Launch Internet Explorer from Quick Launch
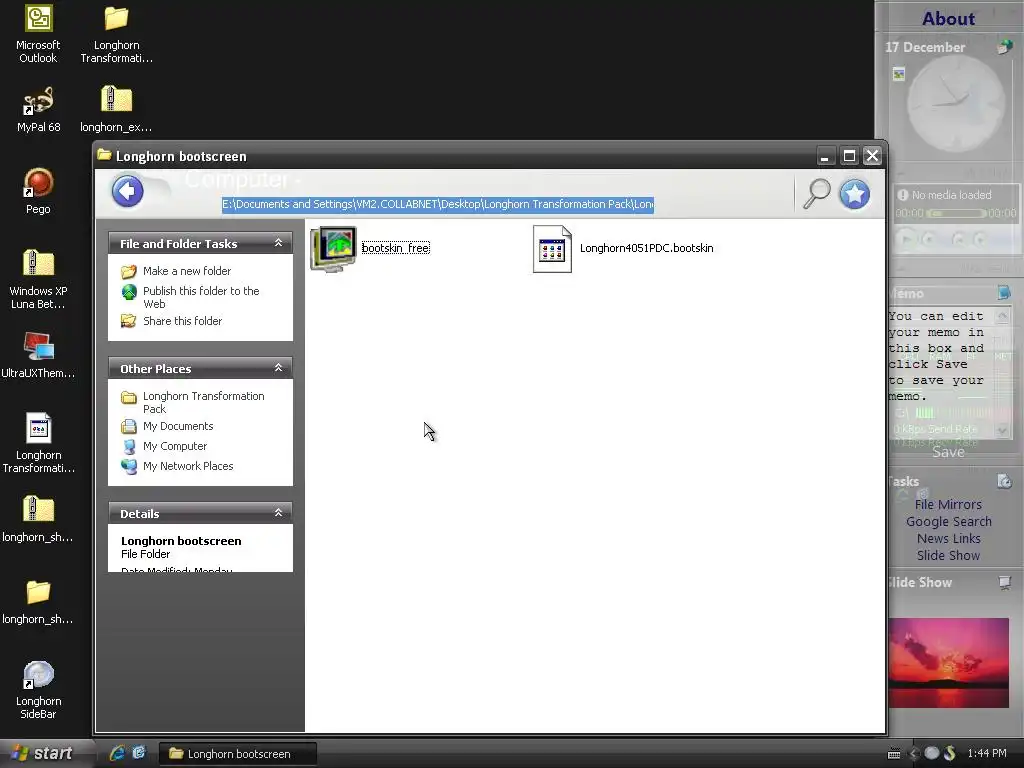 (117, 753)
